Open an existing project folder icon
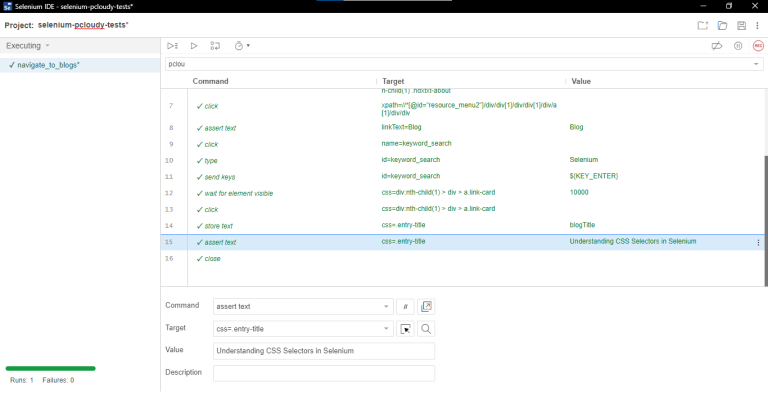The width and height of the screenshot is (768, 409). 722,25
